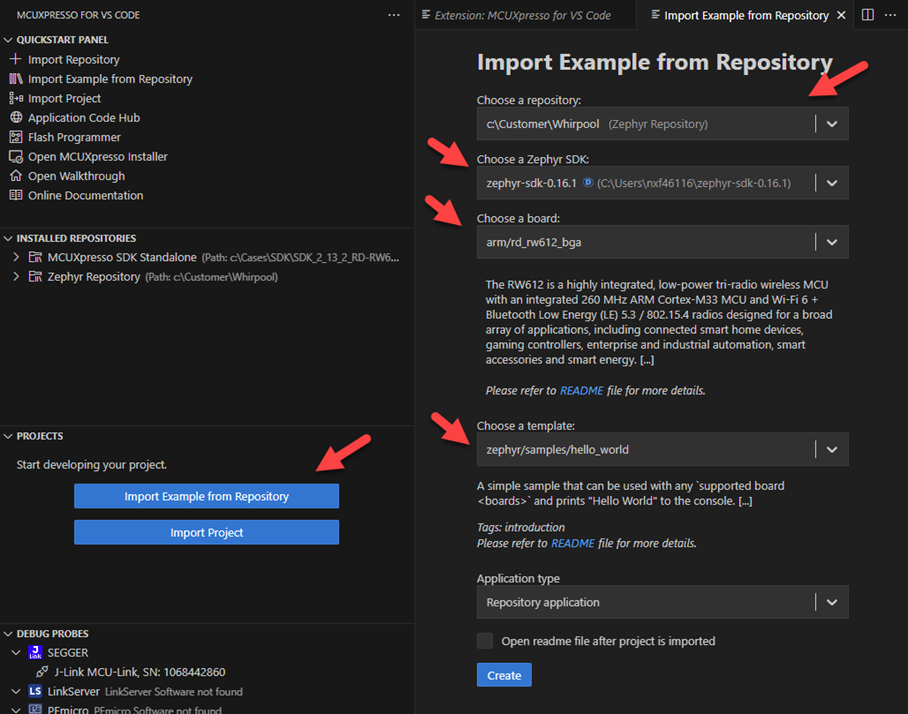Click the Online Documentation book icon
908x714 pixels.
click(15, 195)
